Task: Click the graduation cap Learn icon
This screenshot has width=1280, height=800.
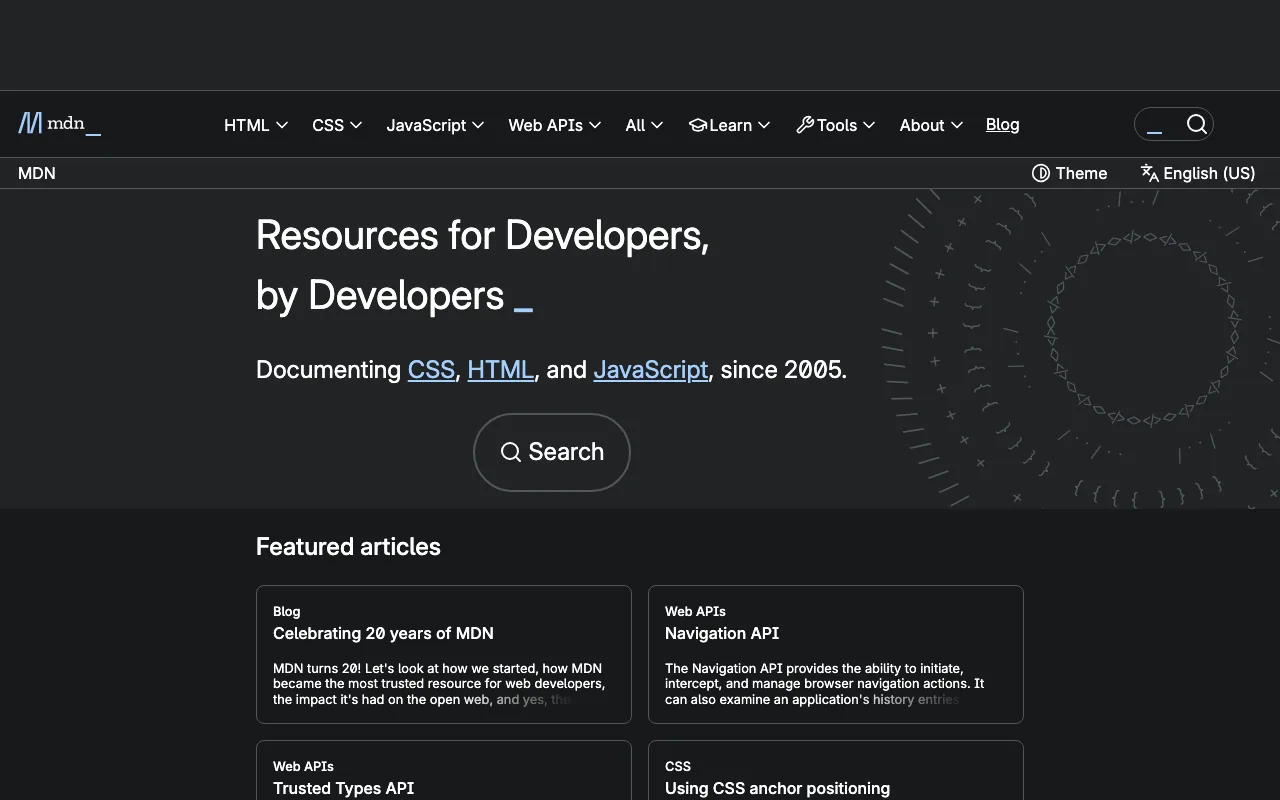Action: point(698,125)
